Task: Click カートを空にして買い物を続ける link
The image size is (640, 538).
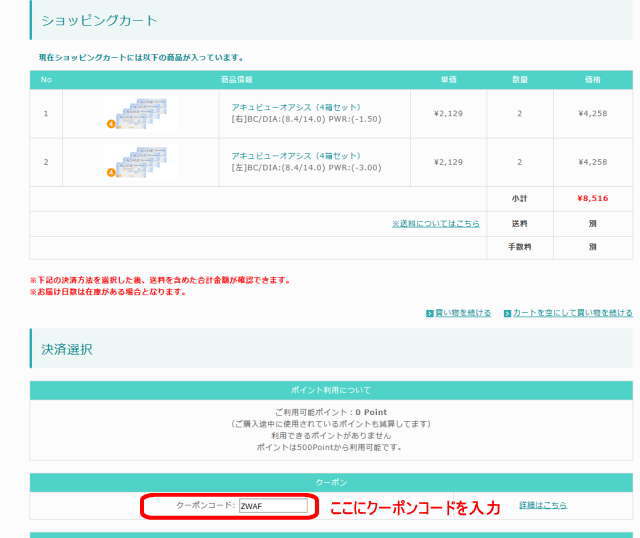Action: pyautogui.click(x=573, y=313)
